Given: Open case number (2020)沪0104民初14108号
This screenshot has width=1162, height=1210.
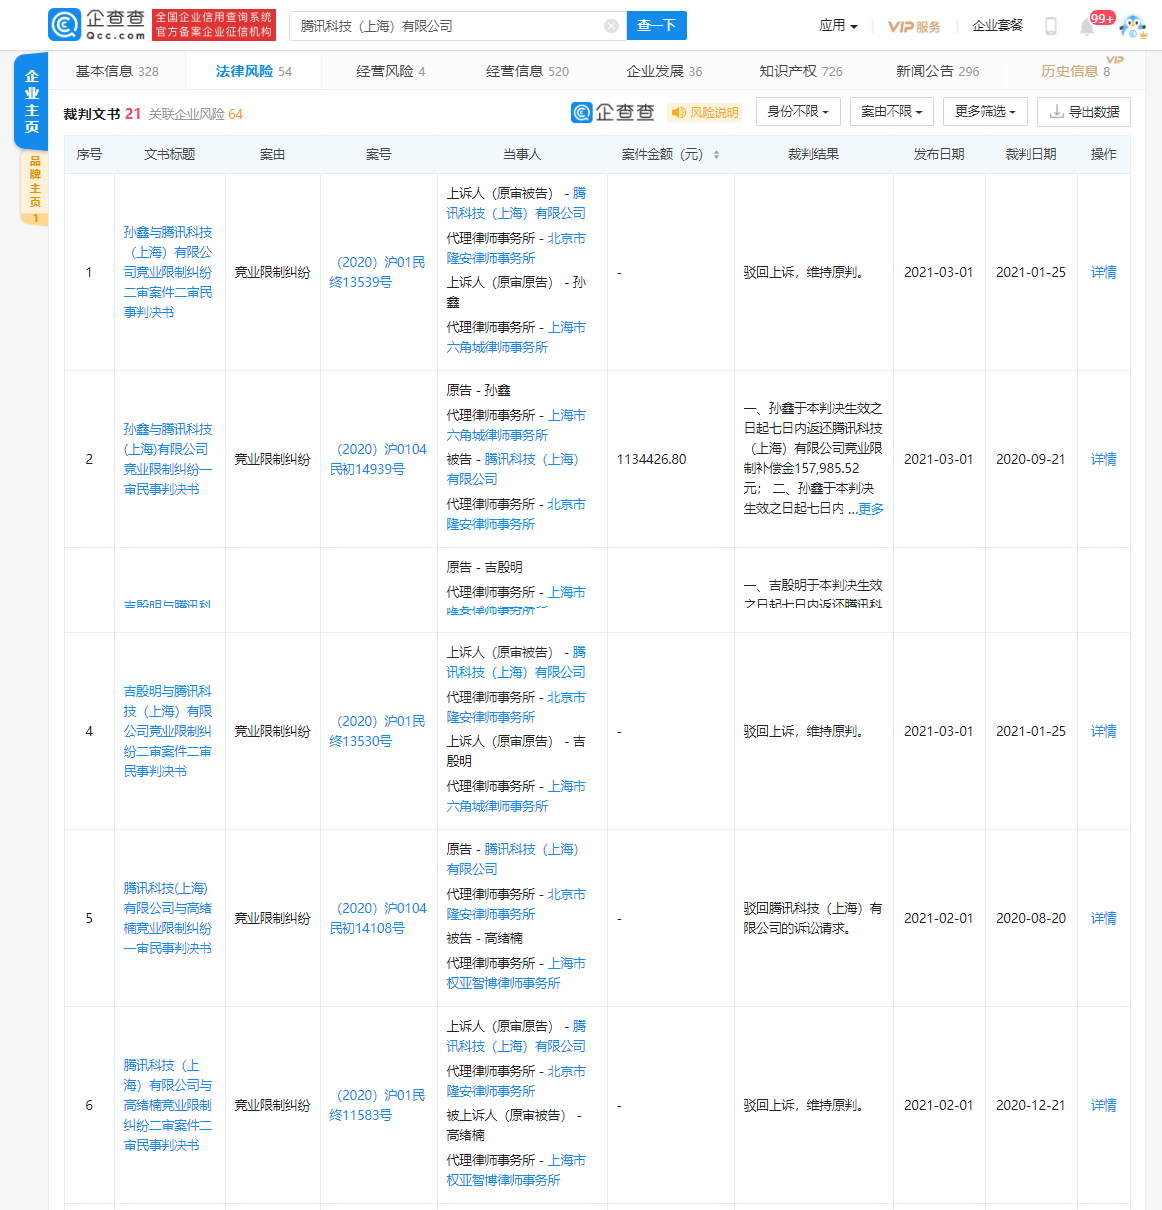Looking at the screenshot, I should (x=377, y=918).
